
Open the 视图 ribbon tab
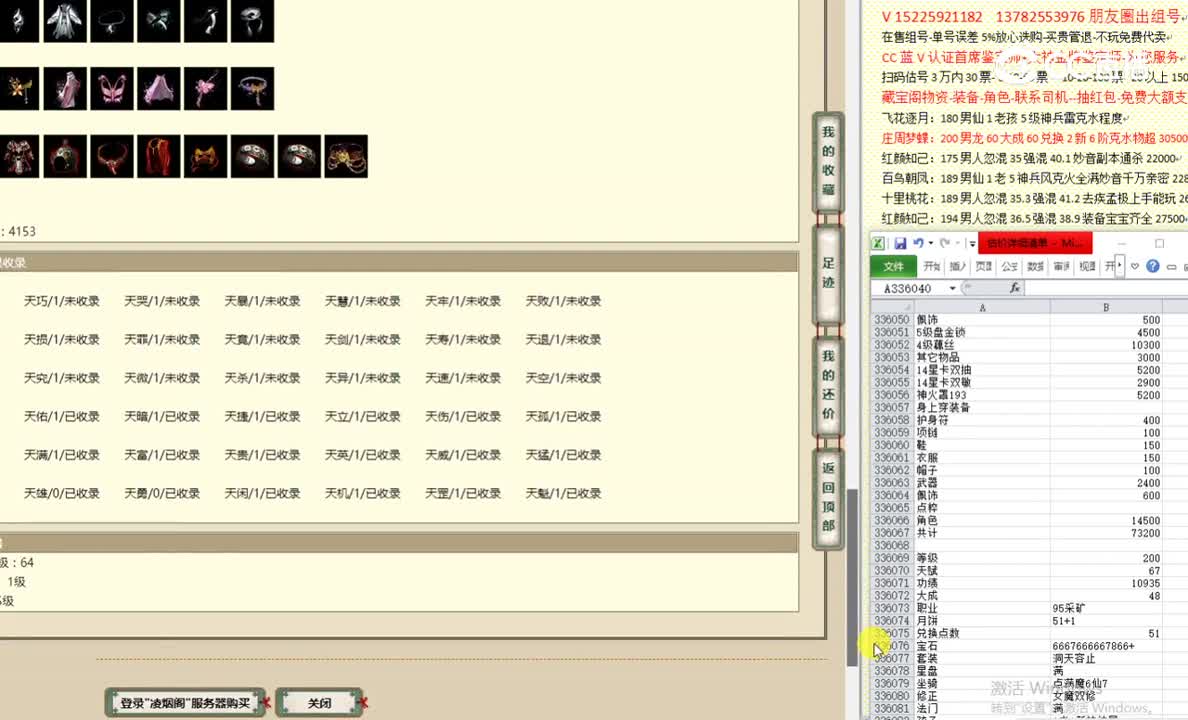point(1086,265)
